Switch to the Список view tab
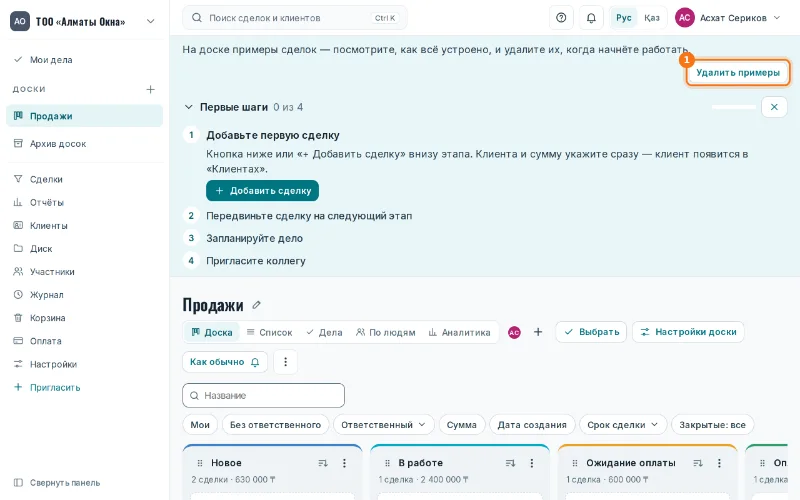Screen dimensions: 800x500 point(269,333)
